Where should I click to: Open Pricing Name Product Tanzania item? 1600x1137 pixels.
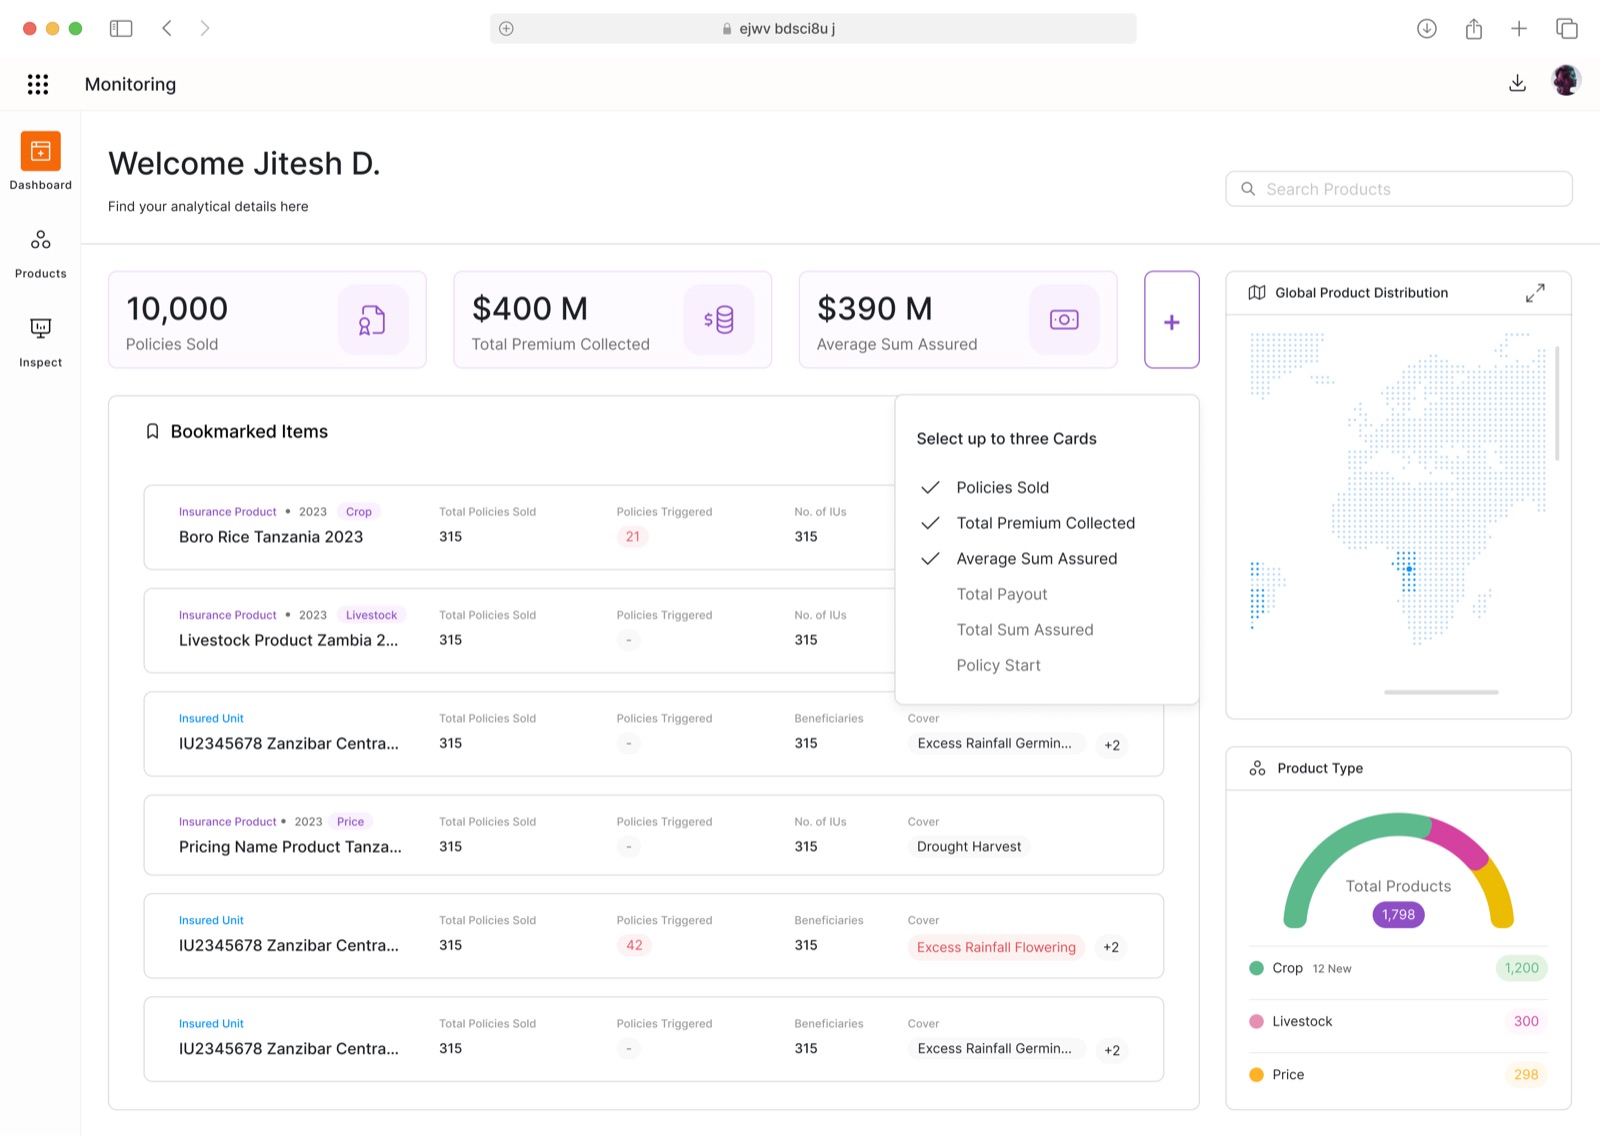(x=290, y=847)
